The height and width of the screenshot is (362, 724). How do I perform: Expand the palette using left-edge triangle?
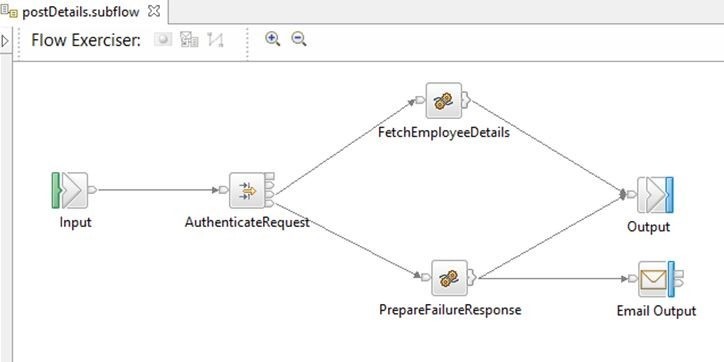(x=5, y=41)
